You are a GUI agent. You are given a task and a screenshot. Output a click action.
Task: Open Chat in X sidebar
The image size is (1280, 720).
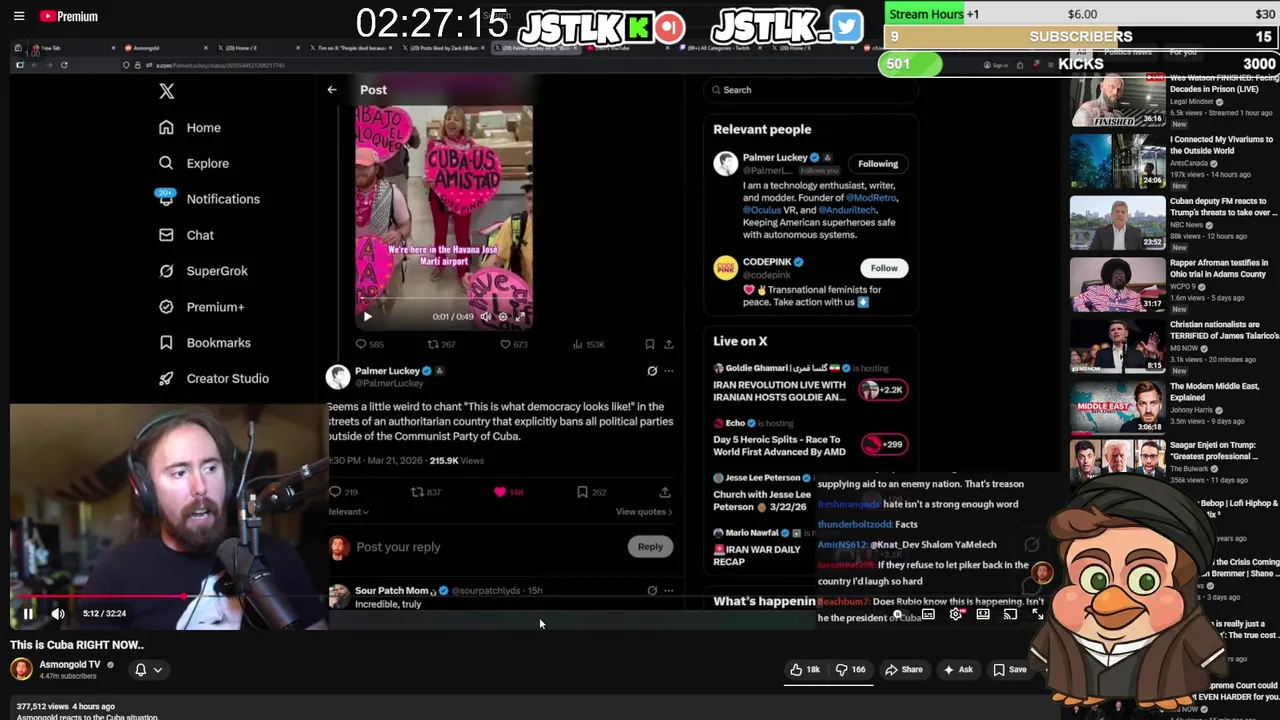(186, 235)
